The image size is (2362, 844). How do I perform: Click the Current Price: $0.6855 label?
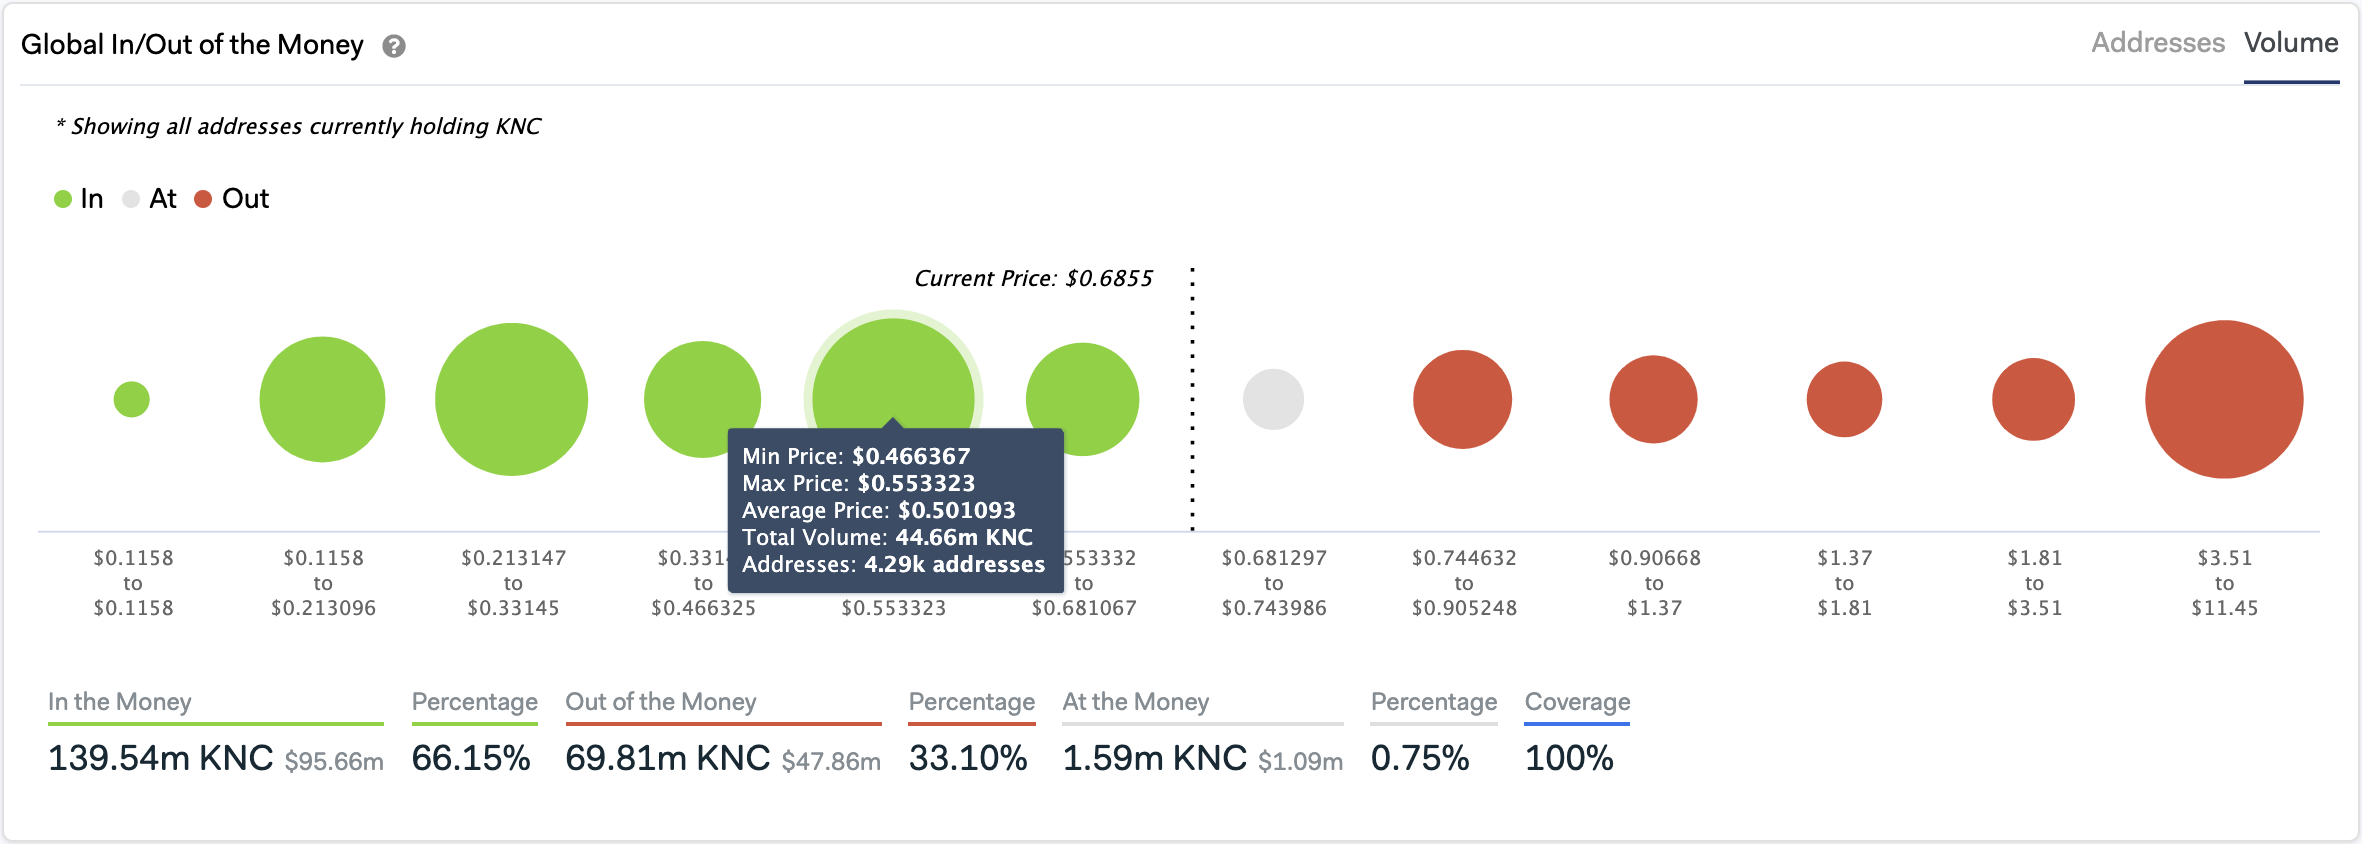pyautogui.click(x=1034, y=278)
